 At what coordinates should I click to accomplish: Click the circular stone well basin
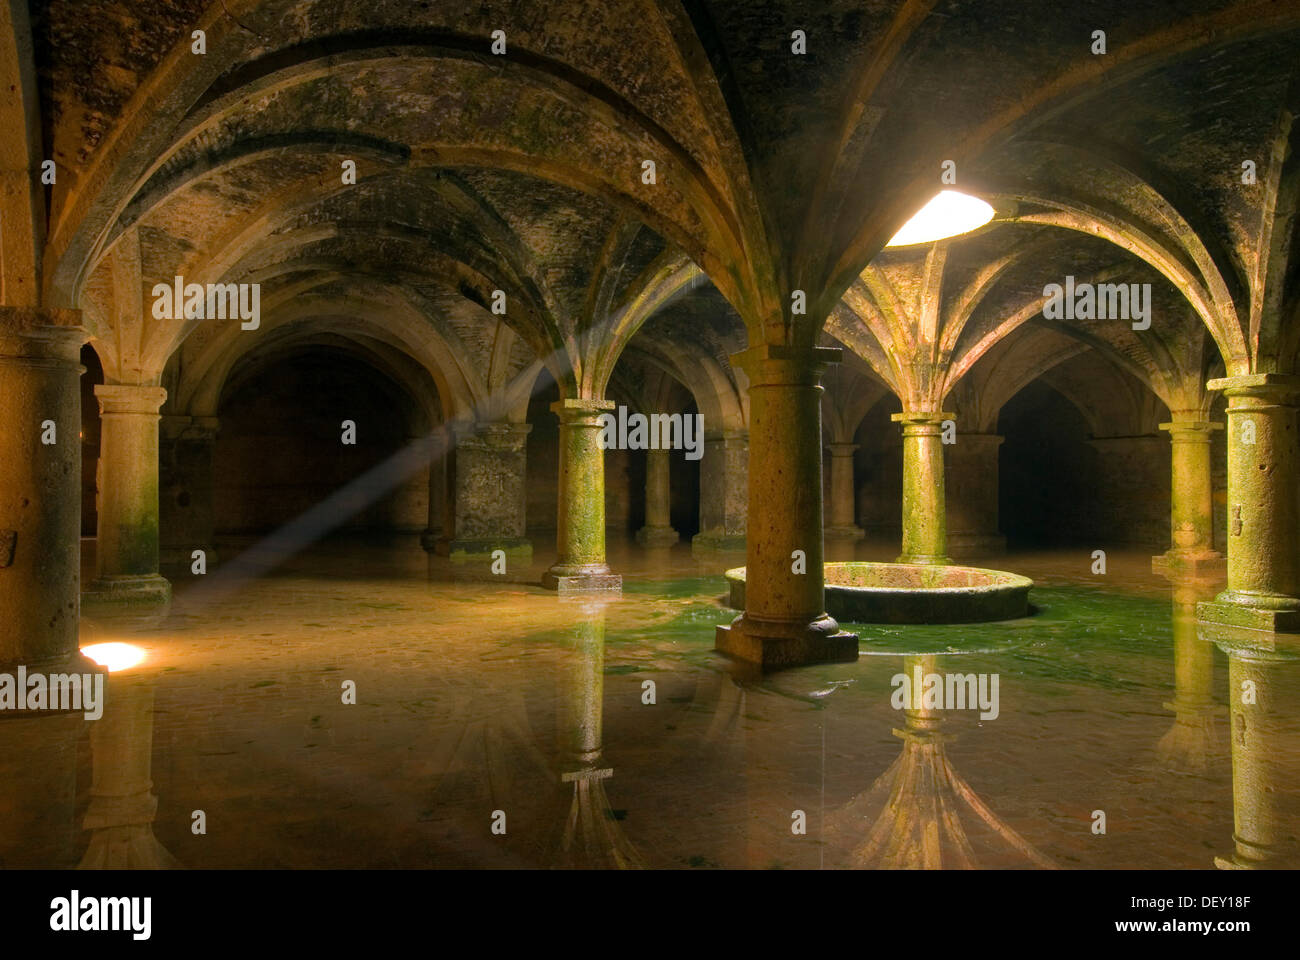click(878, 592)
